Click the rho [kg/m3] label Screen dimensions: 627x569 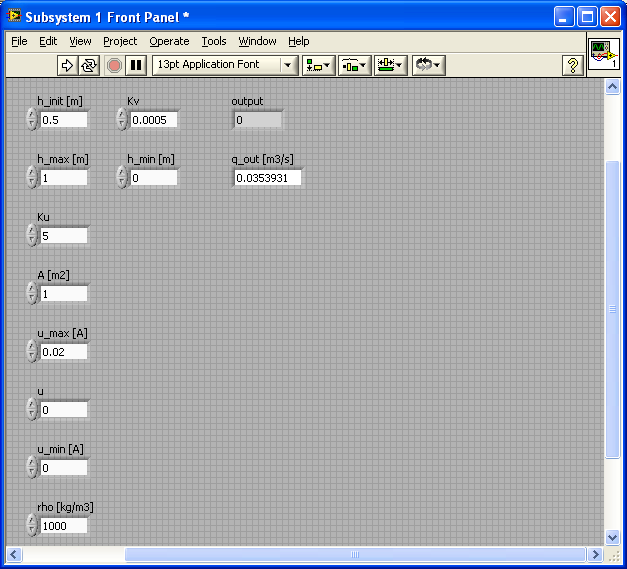coord(65,507)
